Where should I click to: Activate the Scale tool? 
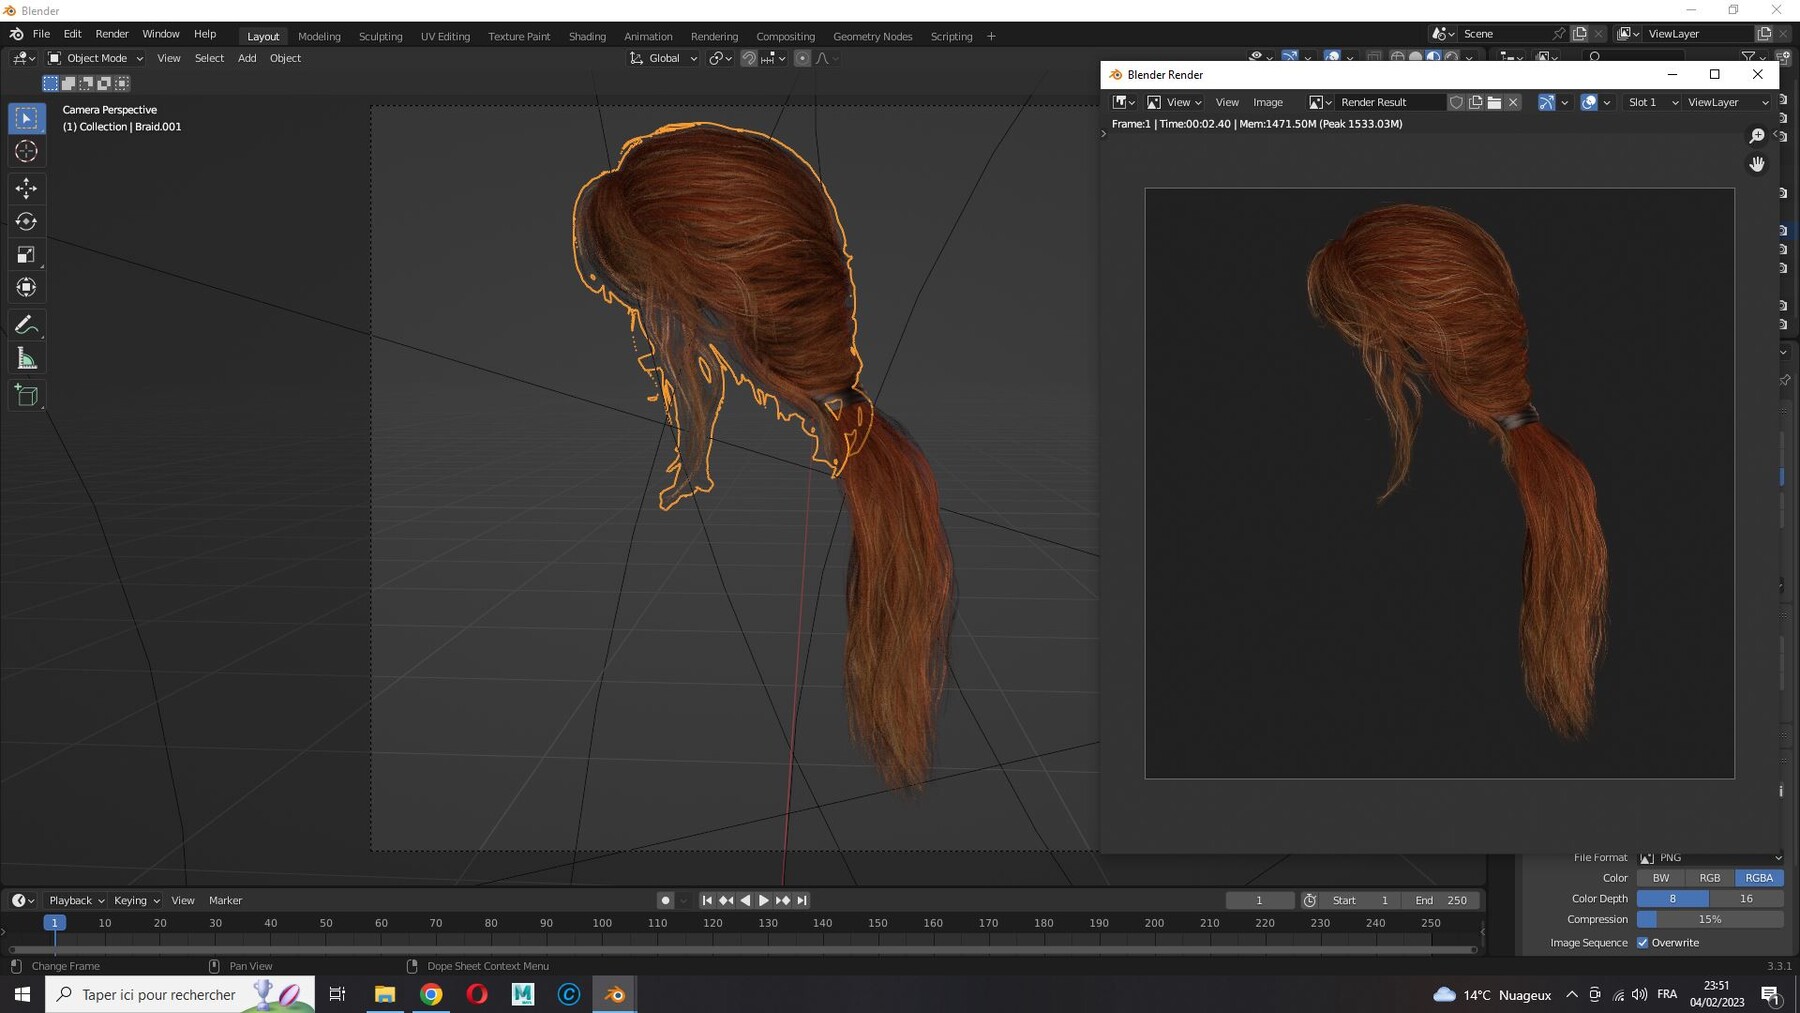pyautogui.click(x=27, y=255)
